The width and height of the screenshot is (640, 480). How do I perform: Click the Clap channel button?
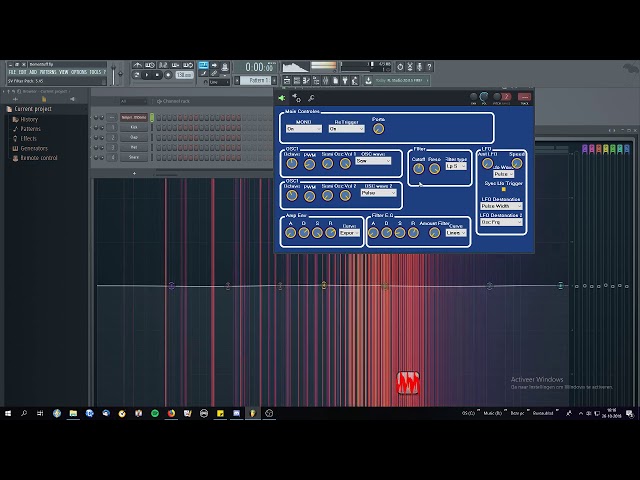[134, 138]
